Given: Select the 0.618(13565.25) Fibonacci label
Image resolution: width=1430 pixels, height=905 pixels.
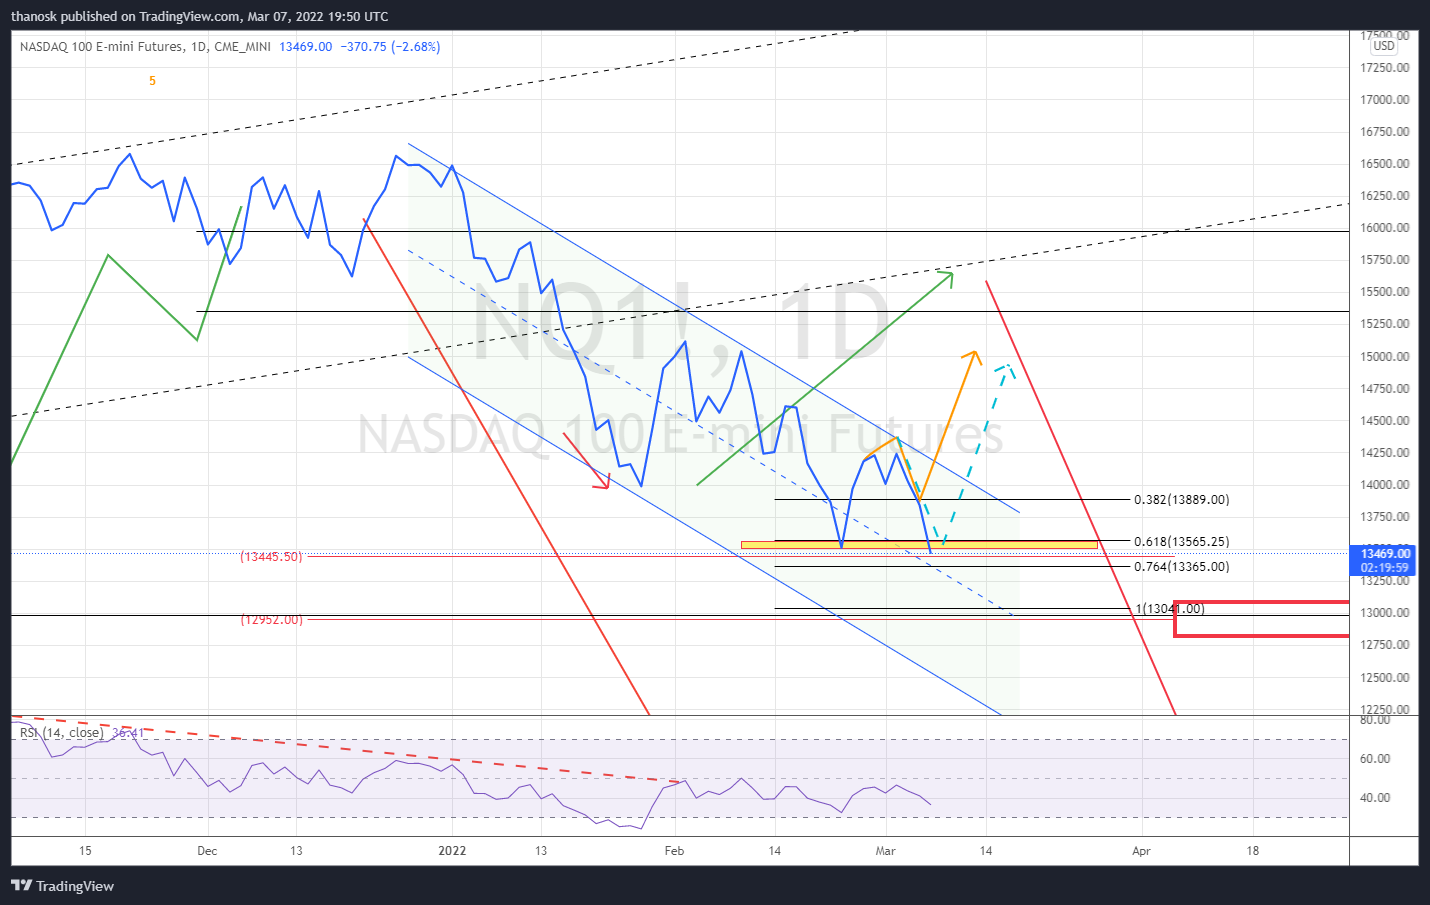Looking at the screenshot, I should click(1181, 542).
